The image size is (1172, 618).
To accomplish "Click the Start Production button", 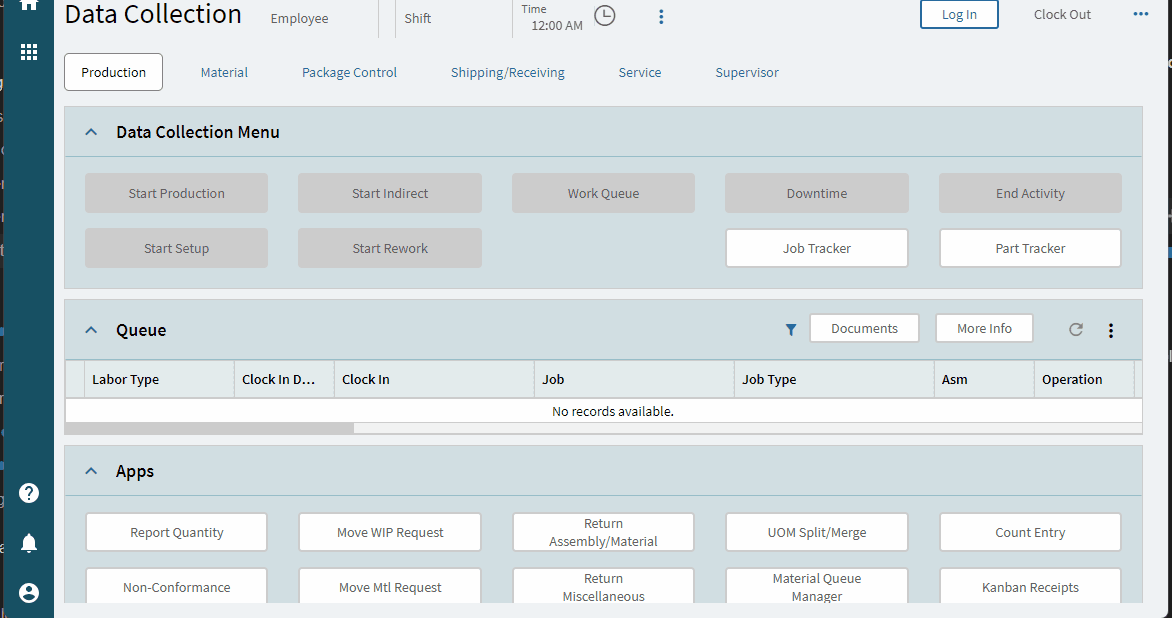I will point(176,194).
